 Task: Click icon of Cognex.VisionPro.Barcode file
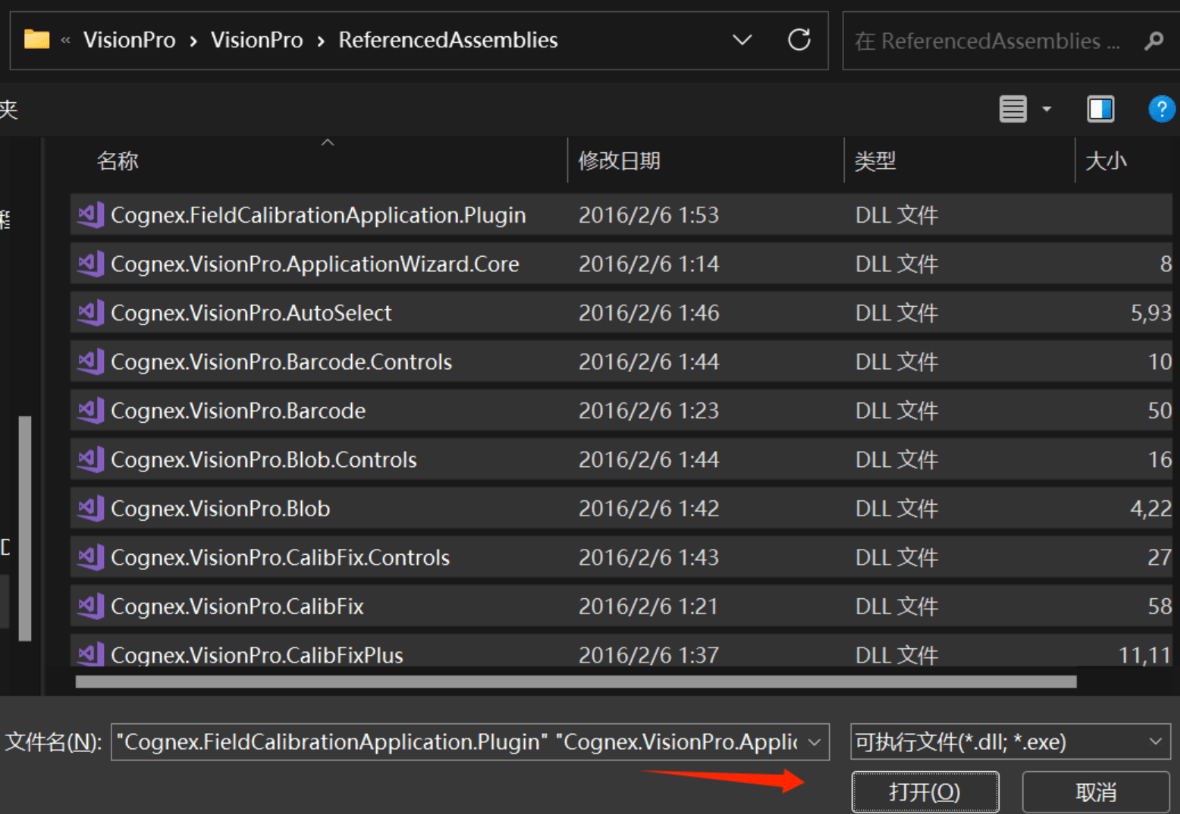click(90, 411)
